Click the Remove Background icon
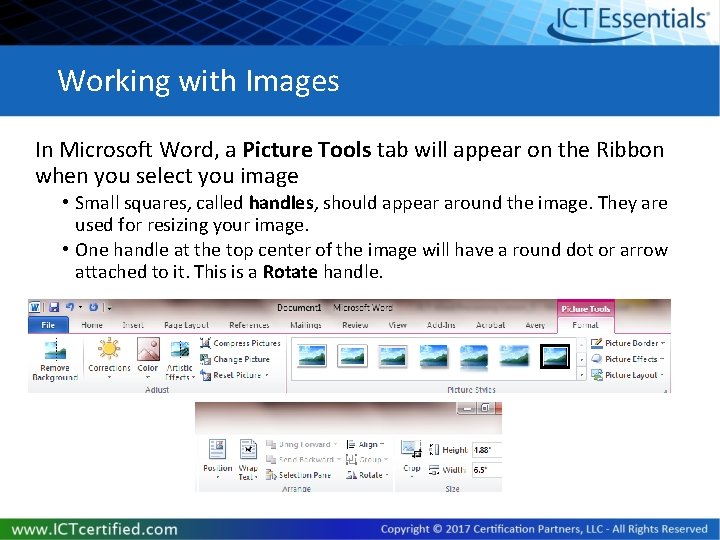The image size is (720, 540). pyautogui.click(x=55, y=351)
